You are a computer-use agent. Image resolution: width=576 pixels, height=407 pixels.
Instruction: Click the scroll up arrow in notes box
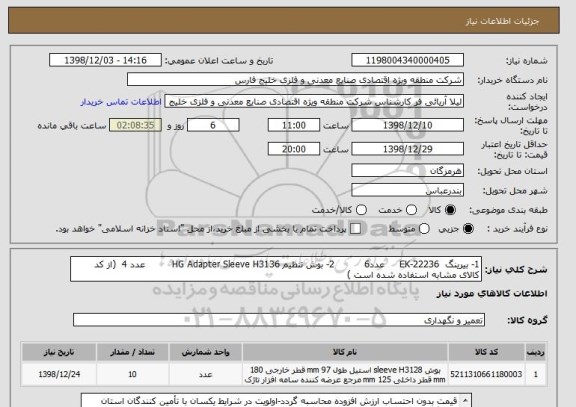point(465,400)
